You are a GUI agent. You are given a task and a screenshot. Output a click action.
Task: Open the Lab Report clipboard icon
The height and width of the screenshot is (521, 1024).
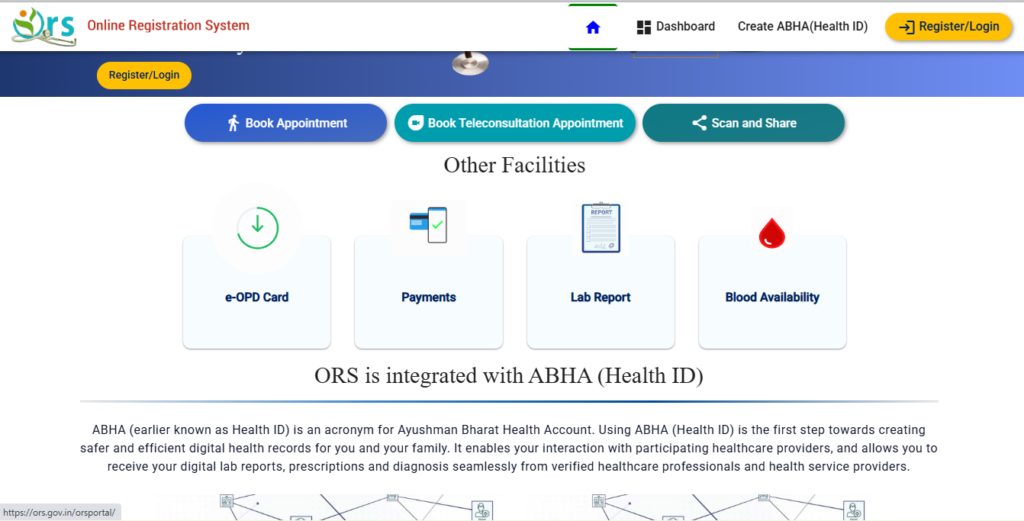click(600, 228)
